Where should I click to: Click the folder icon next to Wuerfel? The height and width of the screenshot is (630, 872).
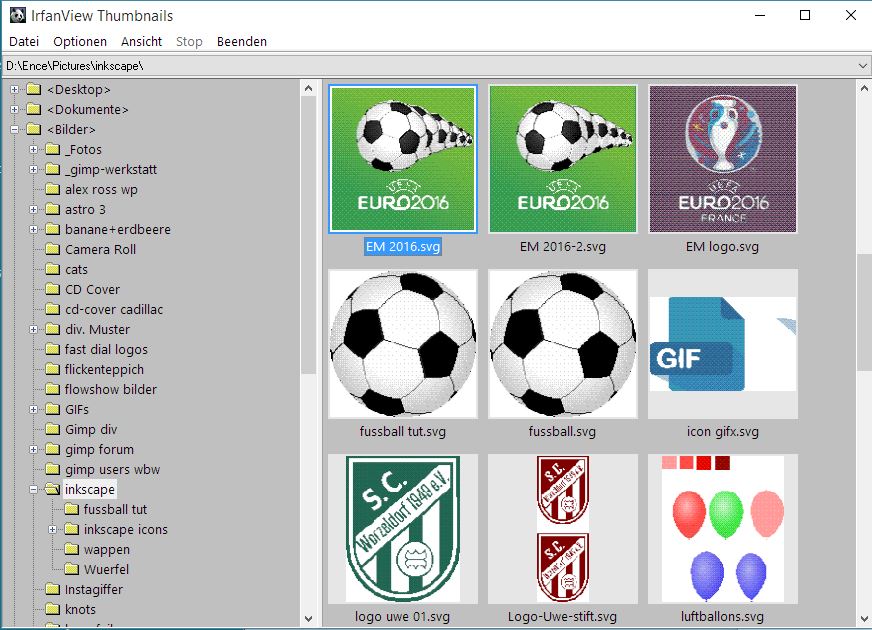71,570
